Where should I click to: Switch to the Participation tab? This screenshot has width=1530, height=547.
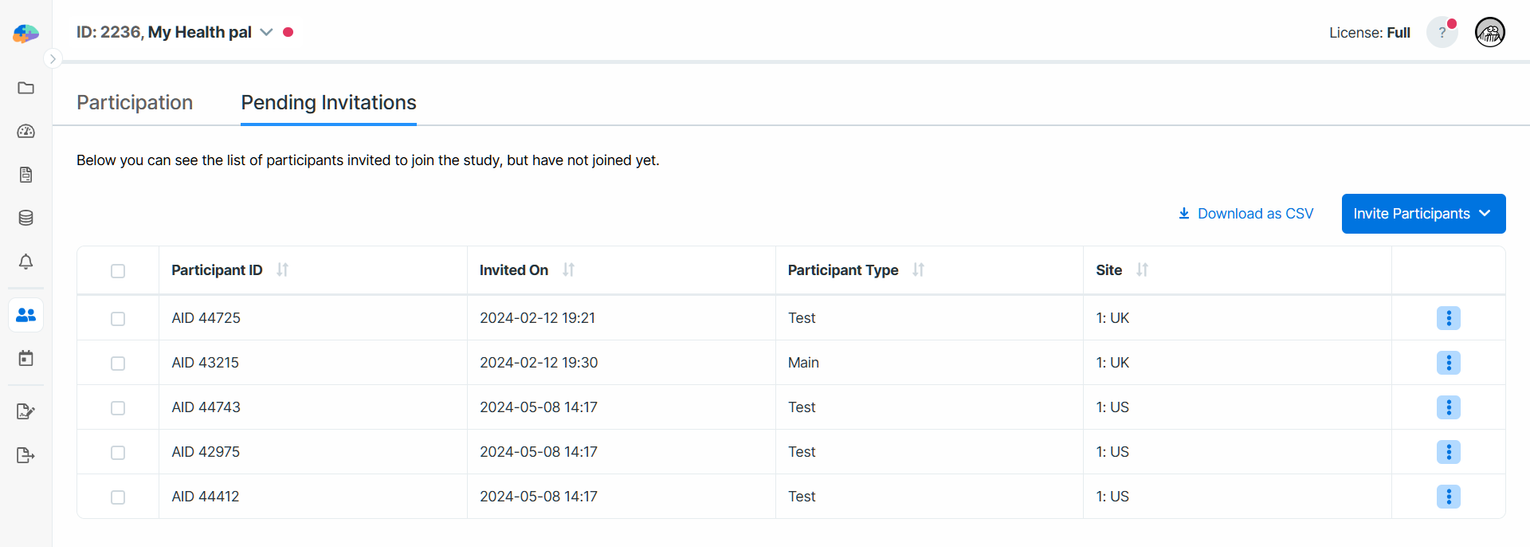(x=135, y=102)
